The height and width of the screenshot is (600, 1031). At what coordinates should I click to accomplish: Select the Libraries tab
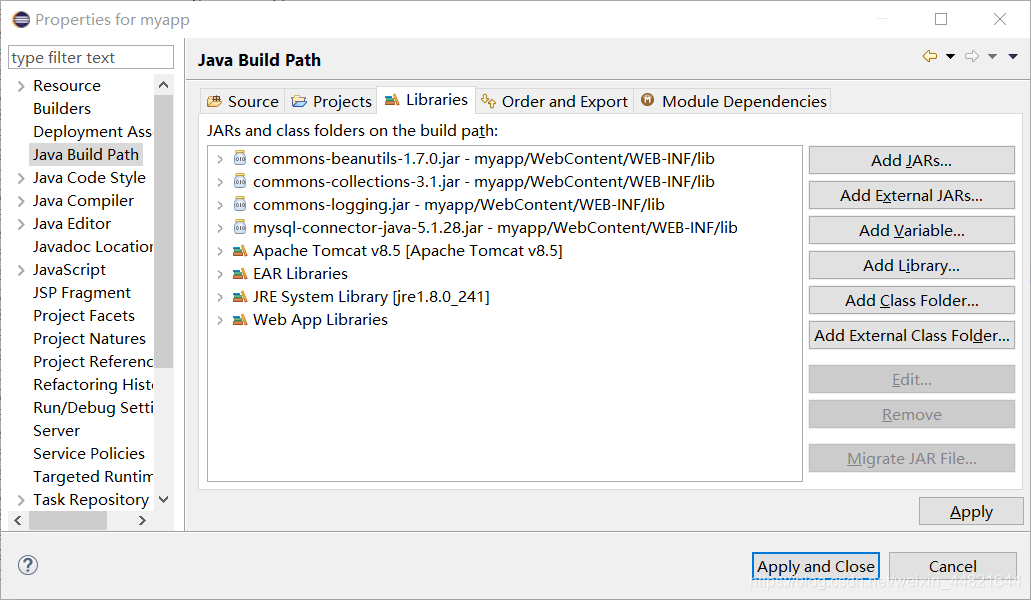(x=426, y=100)
